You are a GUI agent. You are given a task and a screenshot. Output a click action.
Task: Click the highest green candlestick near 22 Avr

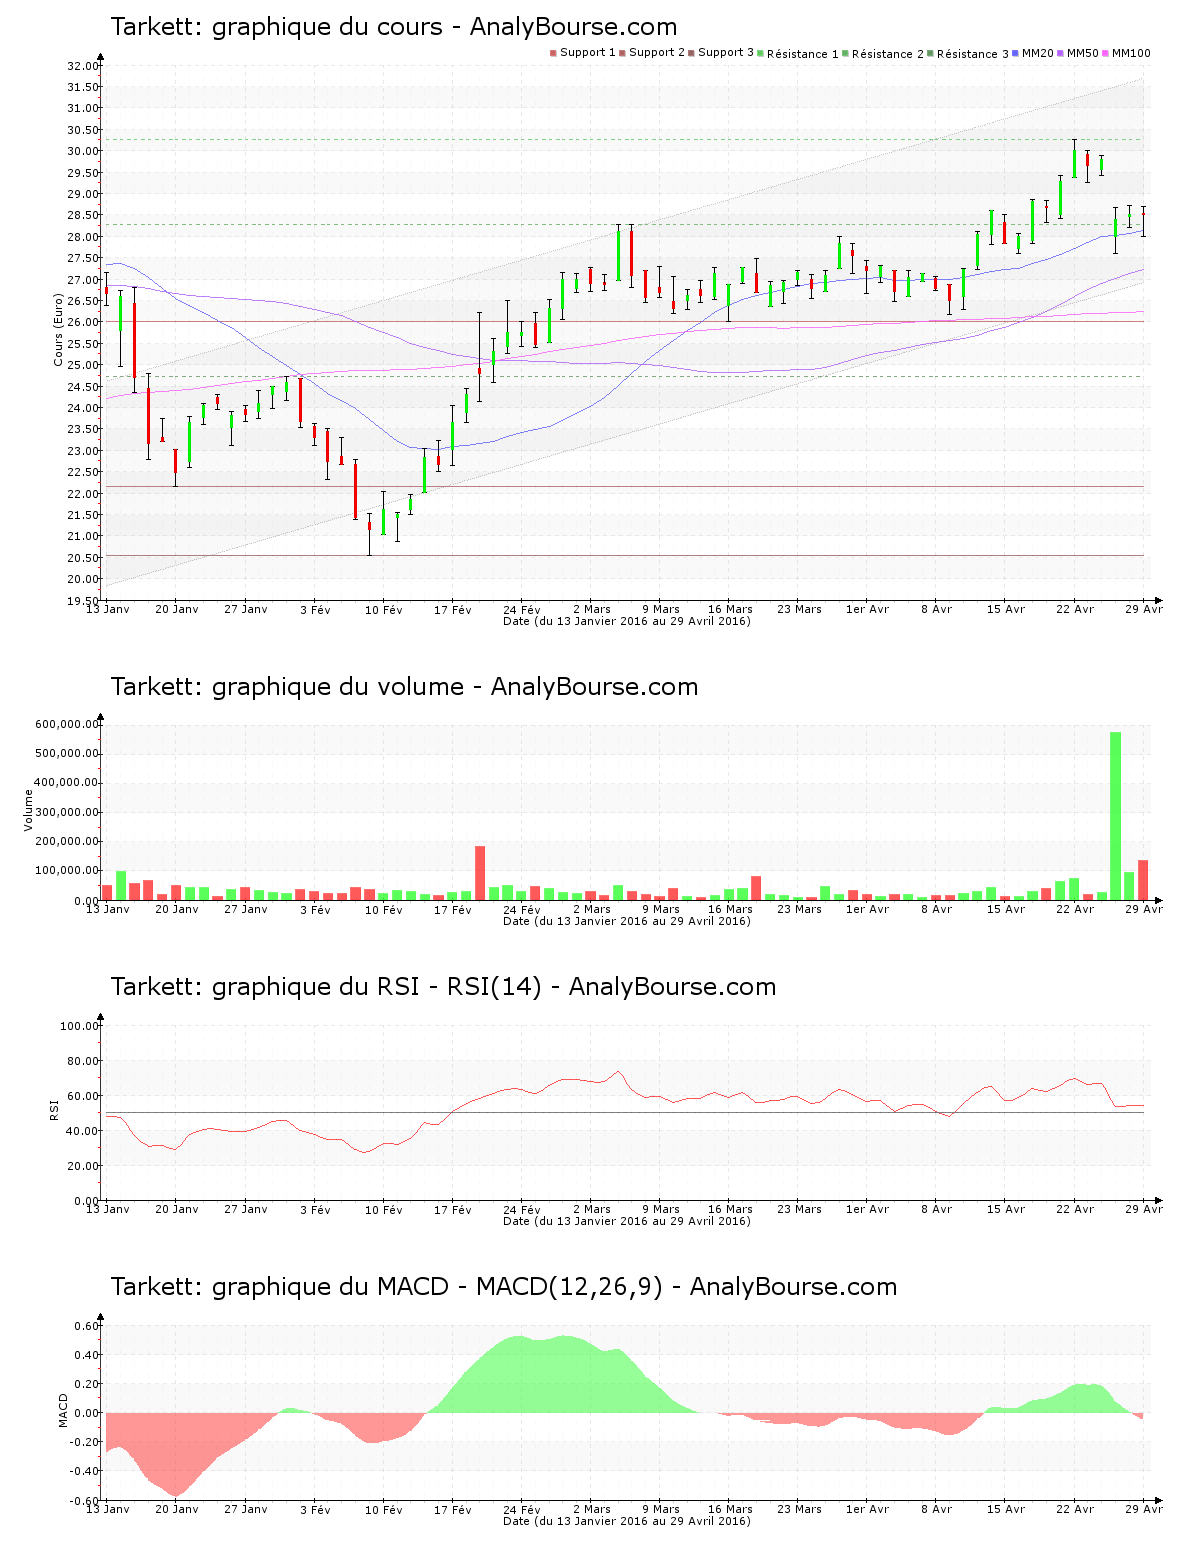click(x=1074, y=160)
